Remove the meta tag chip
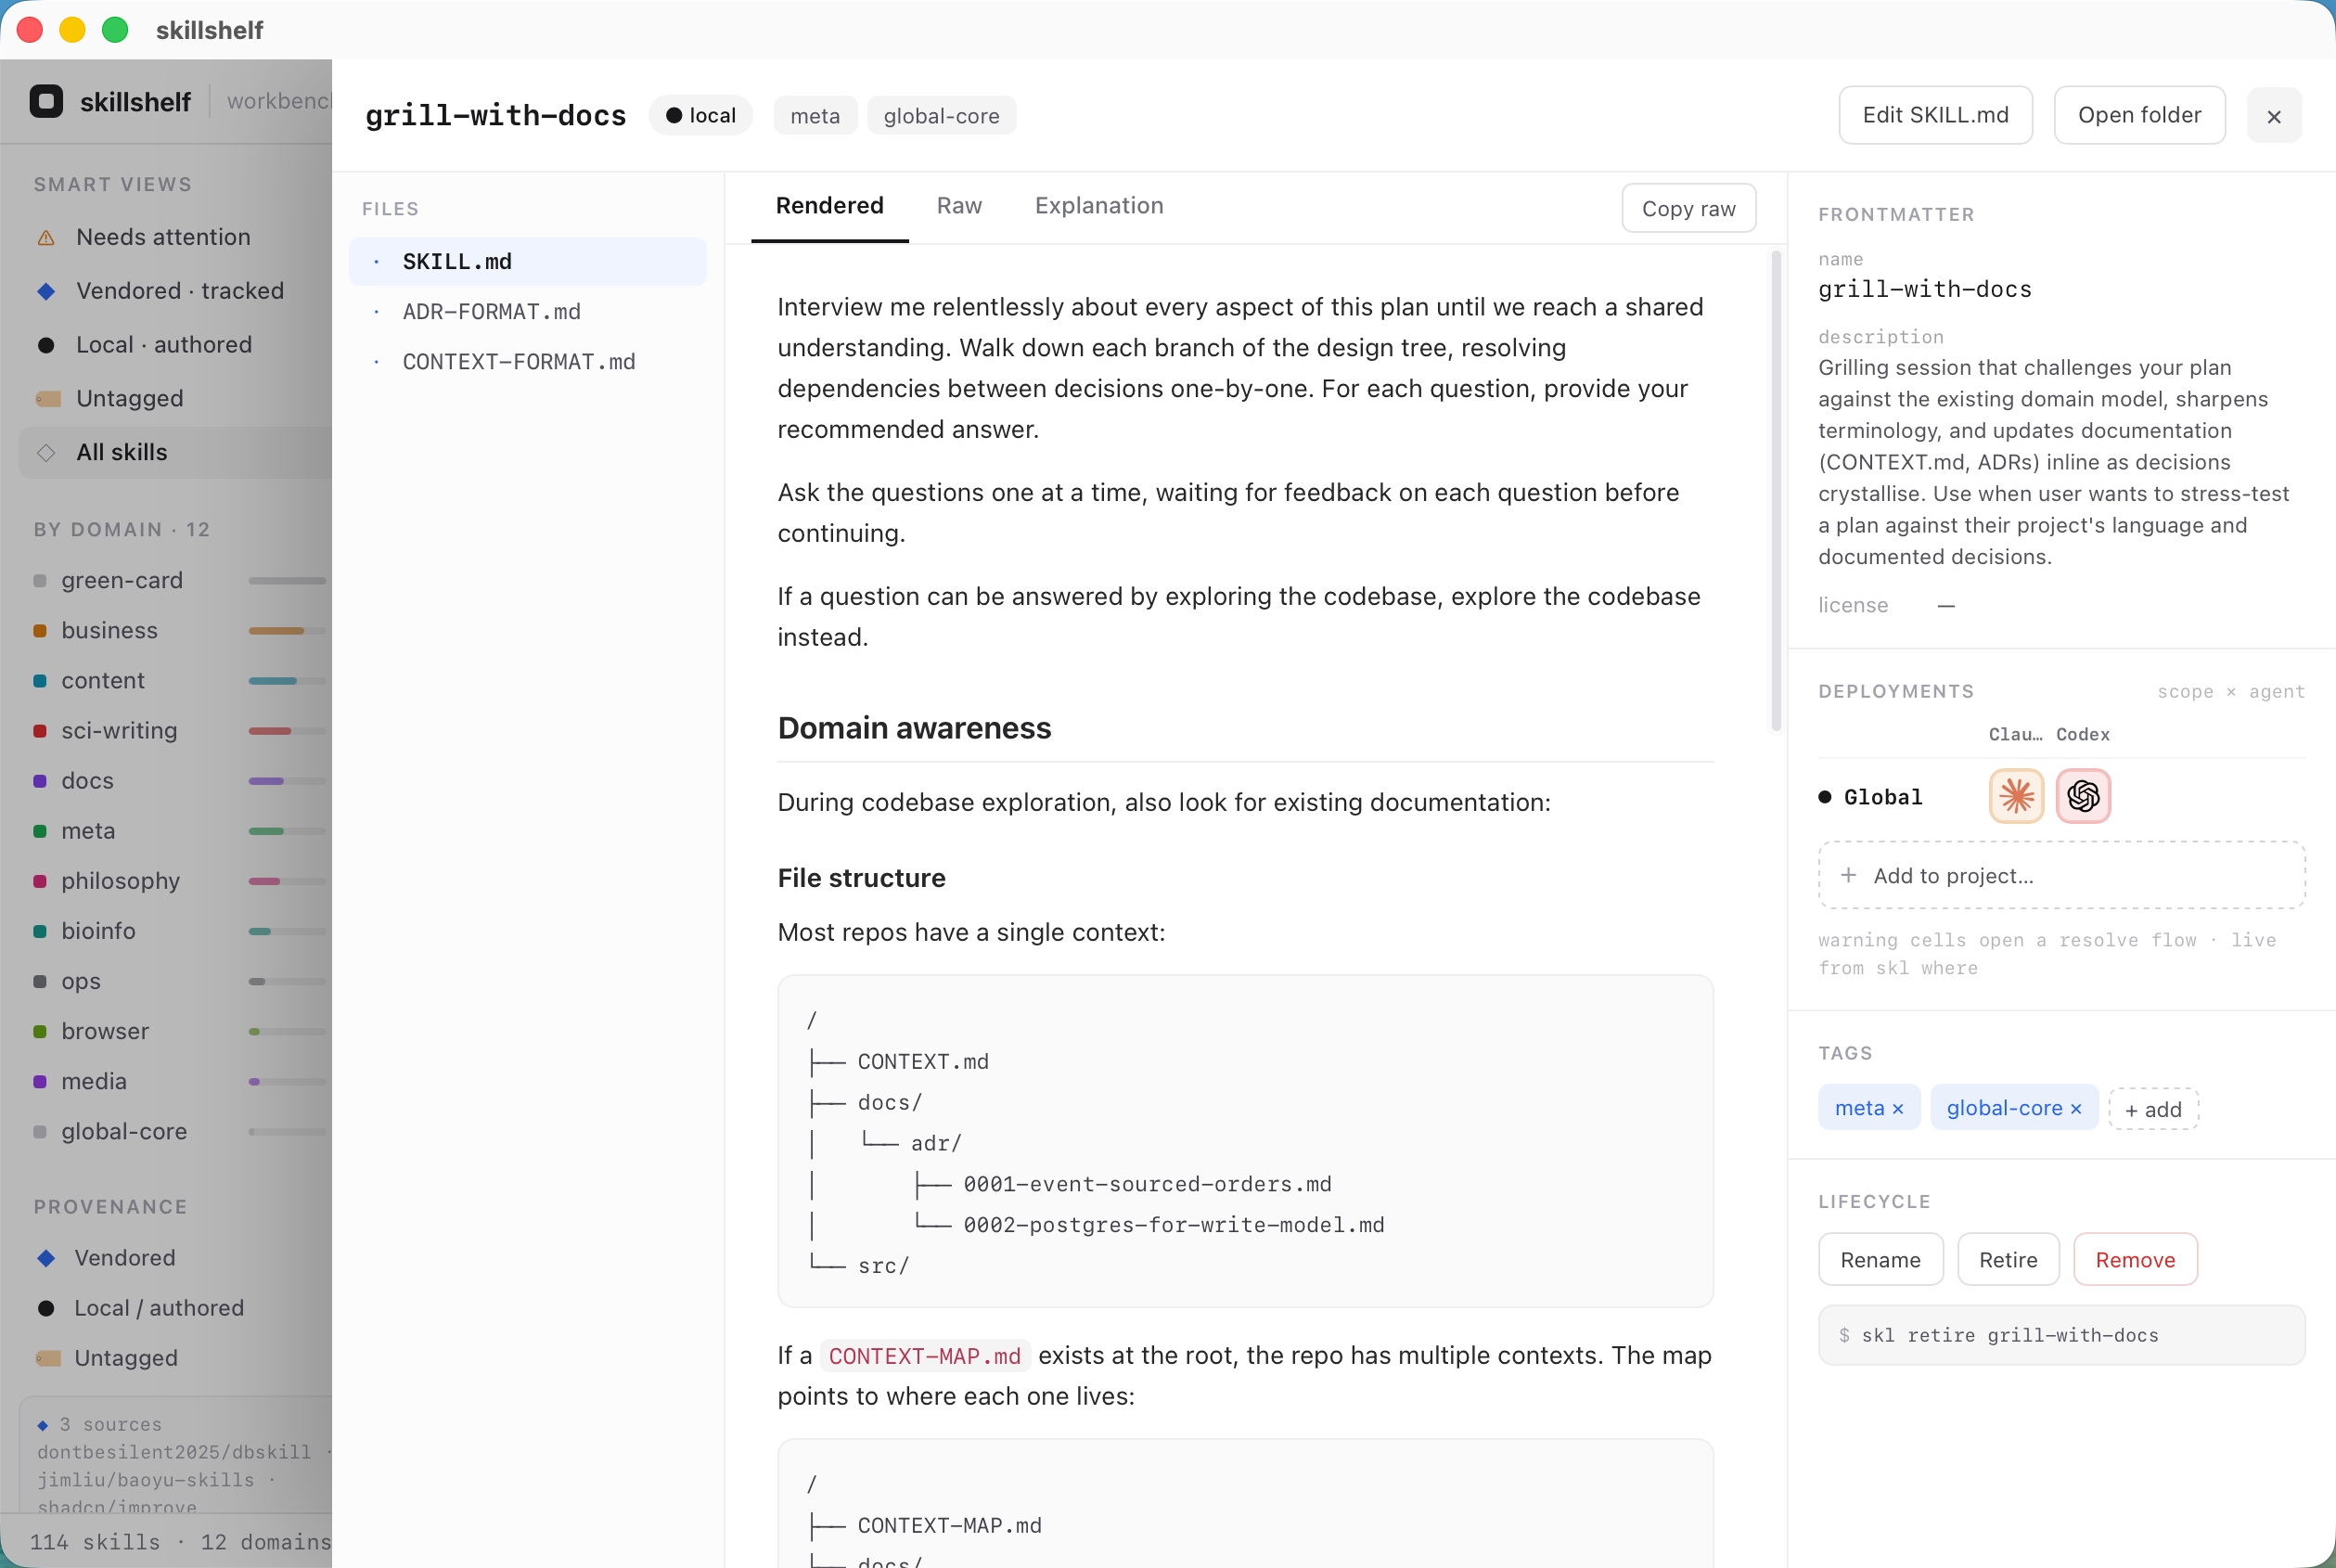The height and width of the screenshot is (1568, 2336). click(x=1898, y=1109)
